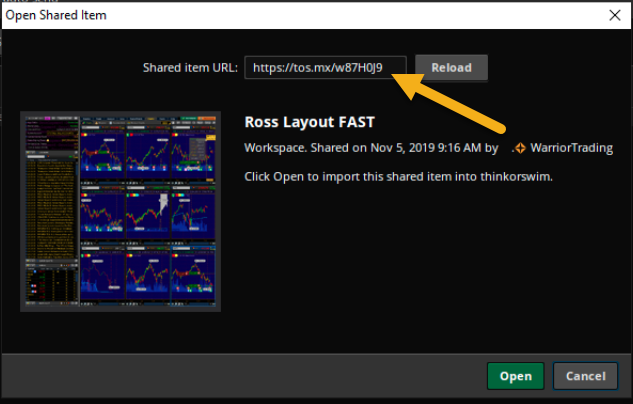Click the 'Shared item URL:' label
The width and height of the screenshot is (633, 404).
pyautogui.click(x=191, y=67)
